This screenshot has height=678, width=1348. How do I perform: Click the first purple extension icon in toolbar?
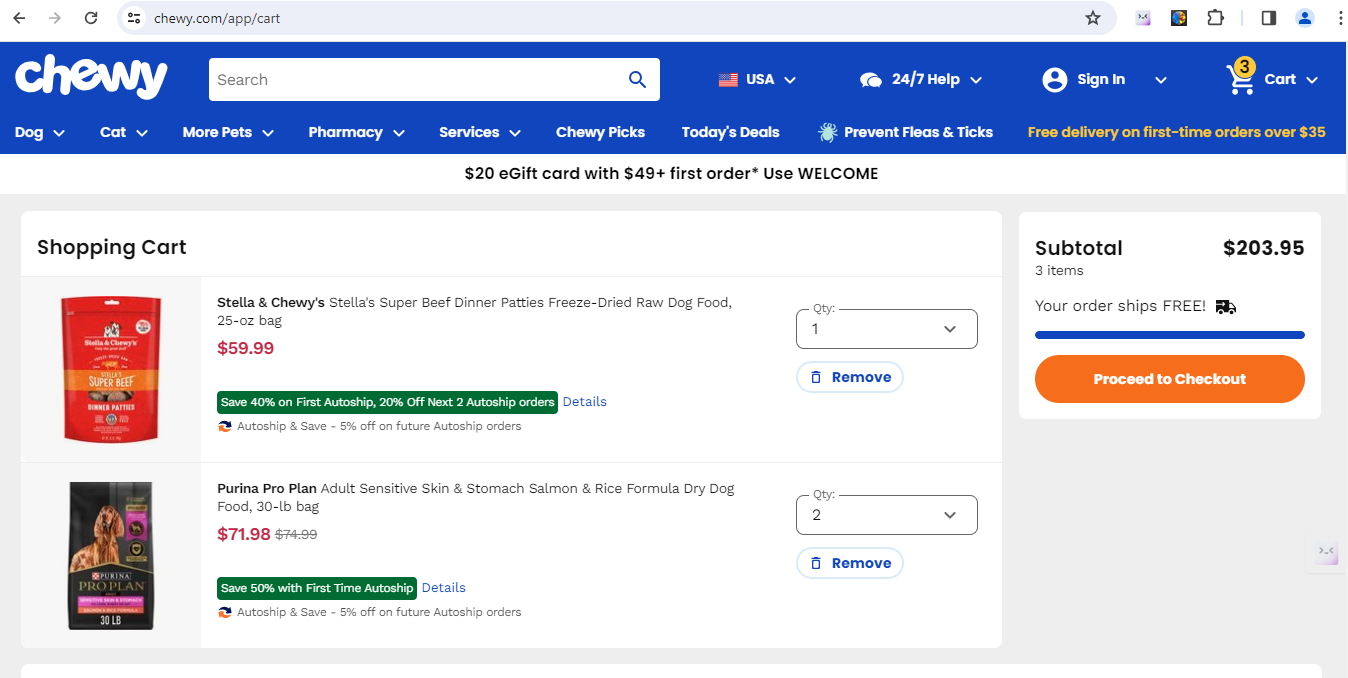tap(1143, 18)
